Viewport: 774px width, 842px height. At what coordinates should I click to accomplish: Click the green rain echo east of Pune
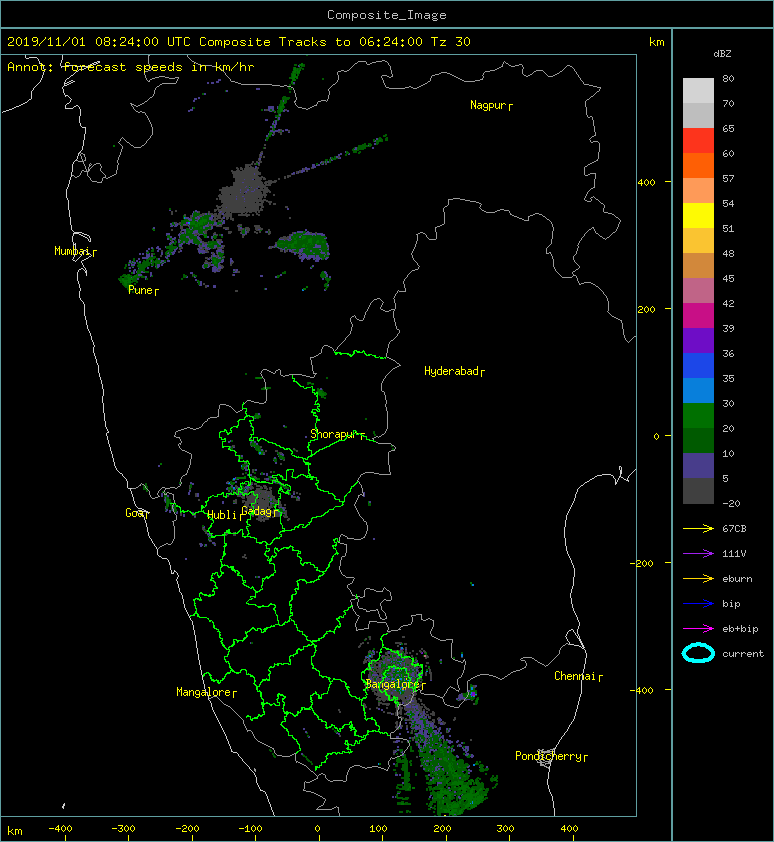302,245
